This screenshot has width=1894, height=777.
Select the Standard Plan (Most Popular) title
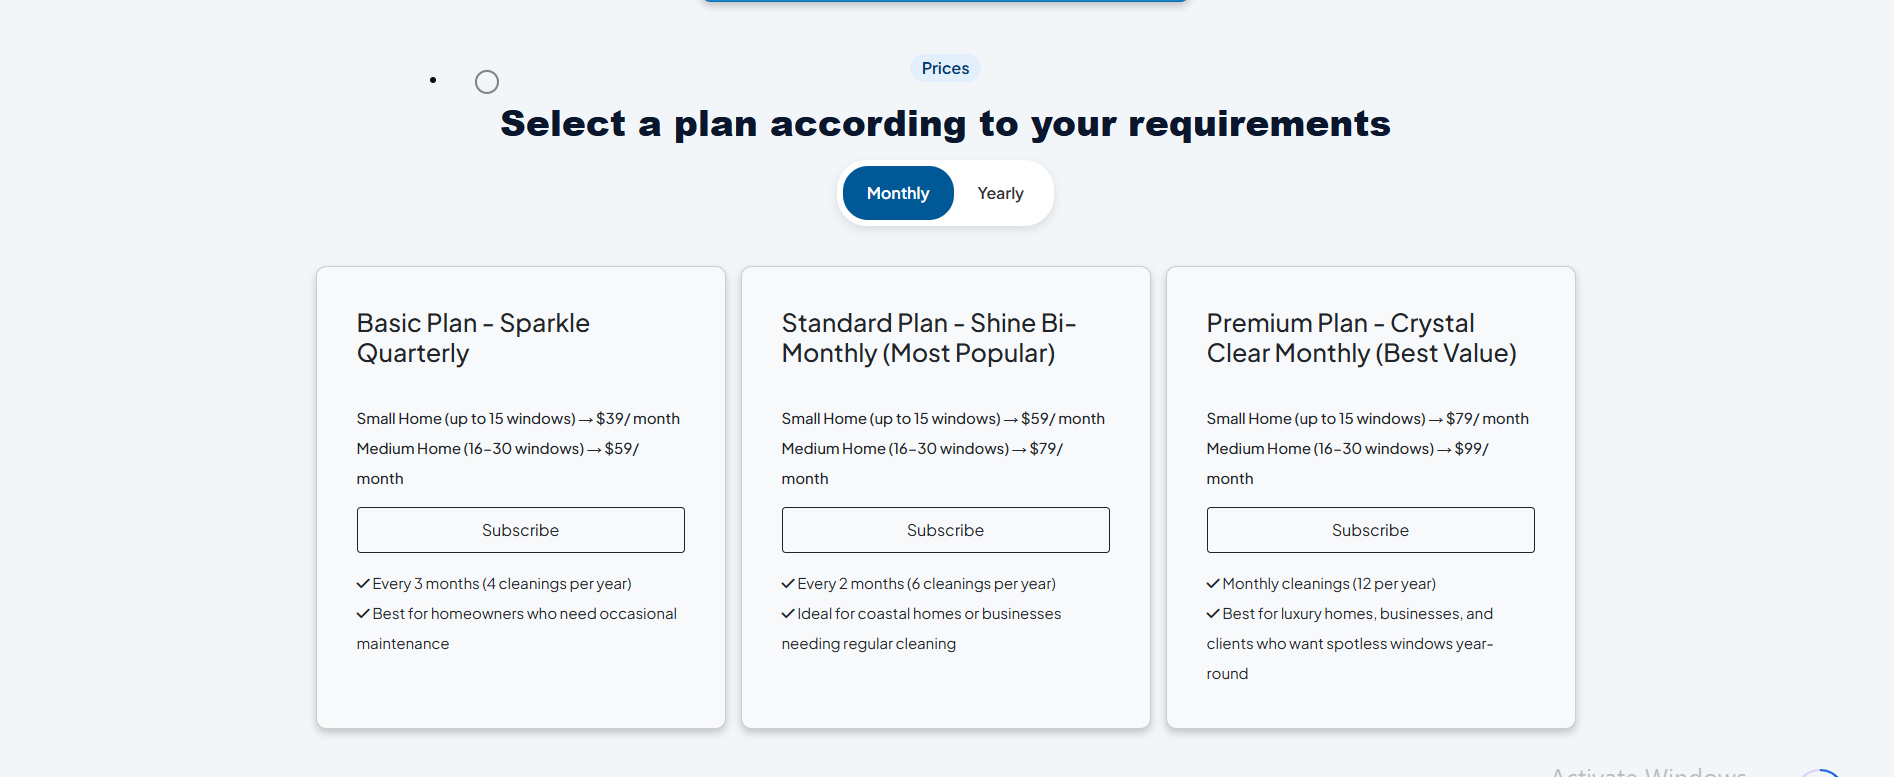click(928, 338)
